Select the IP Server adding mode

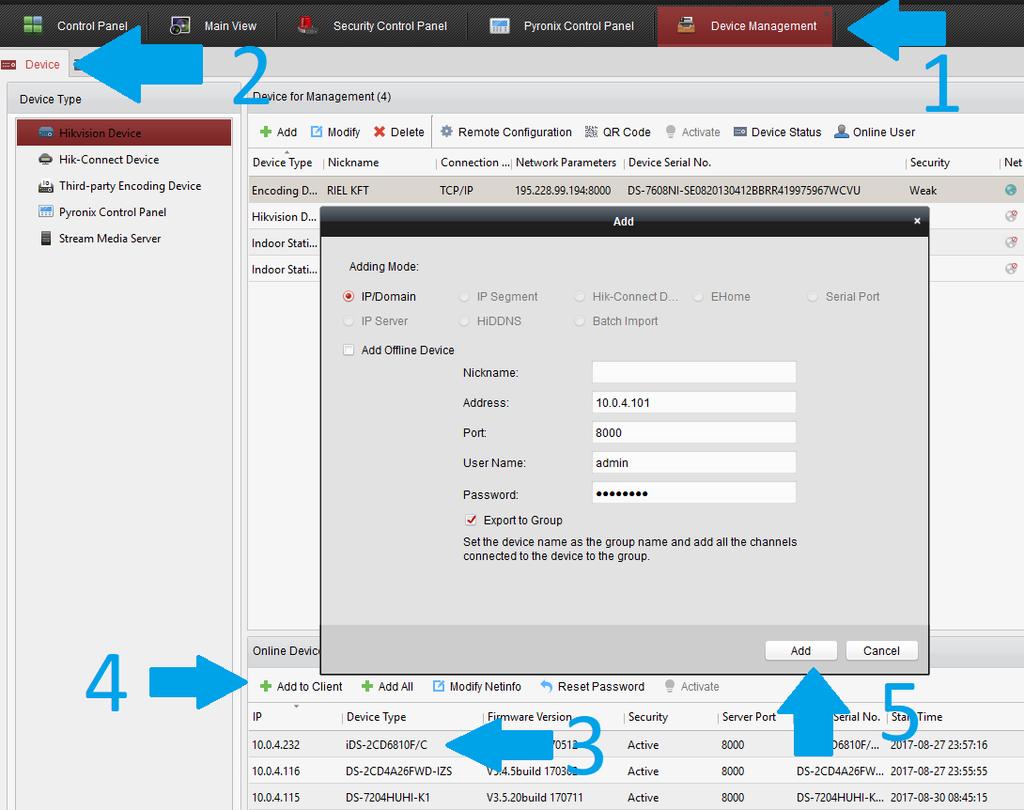click(x=376, y=321)
